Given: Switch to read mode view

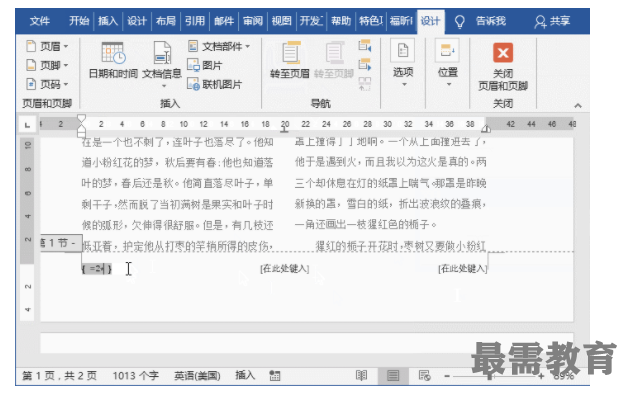Looking at the screenshot, I should (x=362, y=376).
